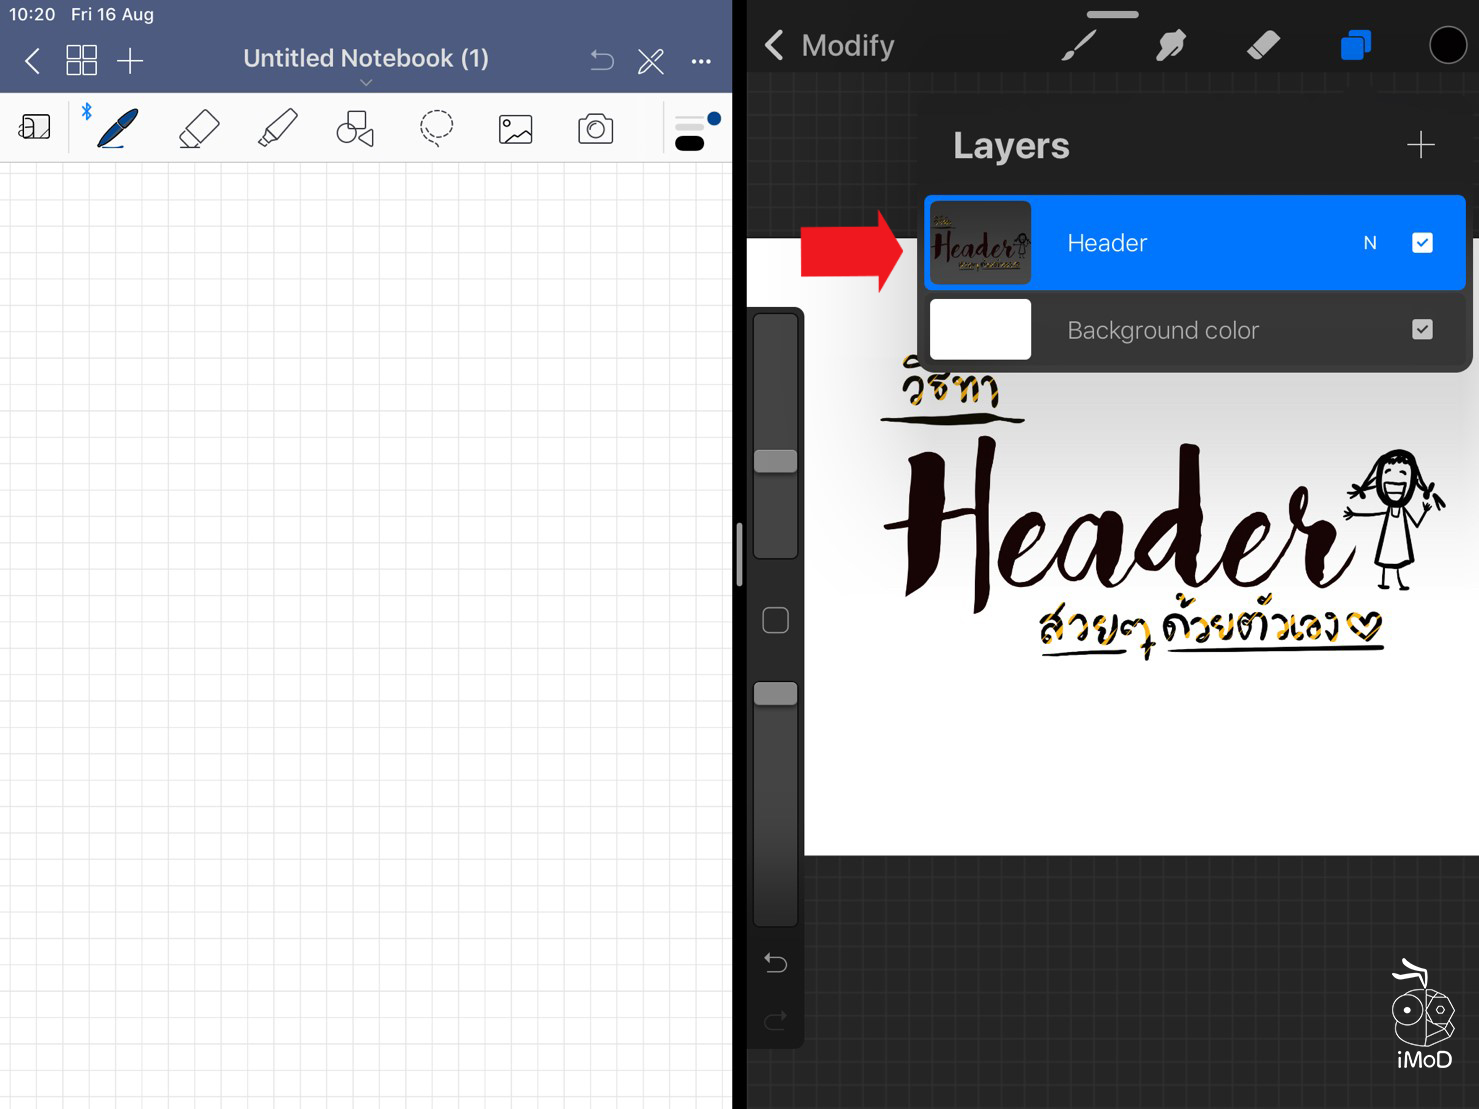Open the more options menu in GoodNotes
The height and width of the screenshot is (1109, 1479).
click(701, 61)
